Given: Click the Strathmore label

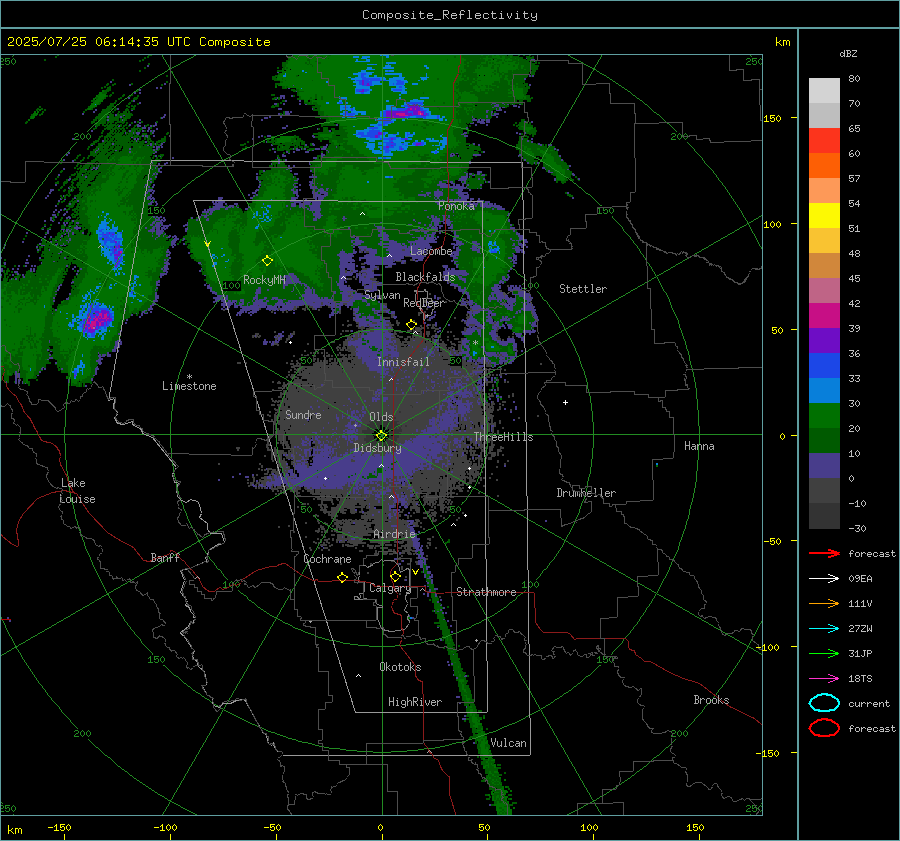Looking at the screenshot, I should coord(486,592).
